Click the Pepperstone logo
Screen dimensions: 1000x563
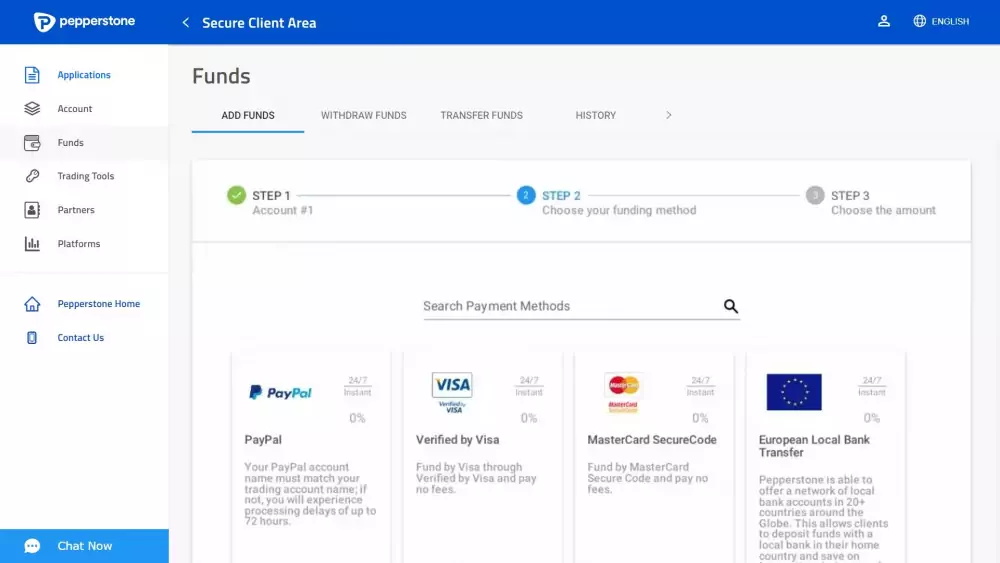[84, 22]
